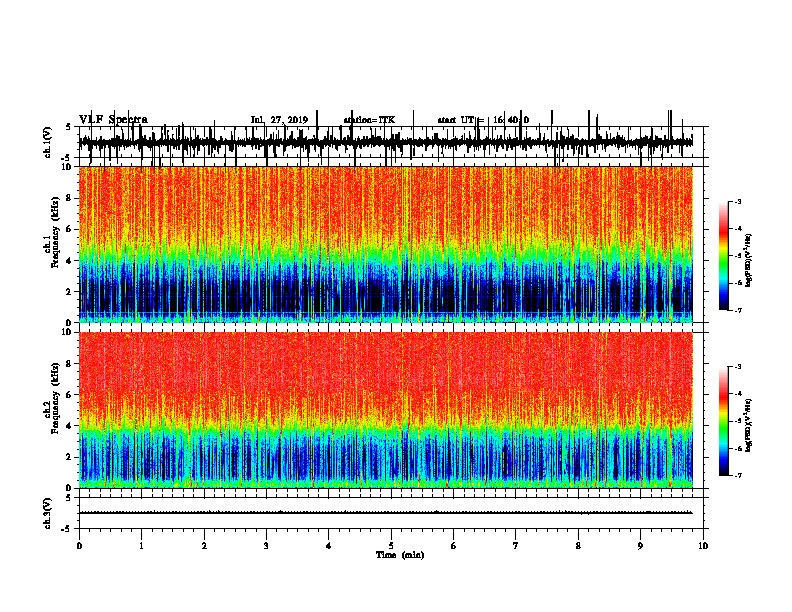
Task: Select the ch.1 log(PSD) color bar label
Action: pos(748,260)
